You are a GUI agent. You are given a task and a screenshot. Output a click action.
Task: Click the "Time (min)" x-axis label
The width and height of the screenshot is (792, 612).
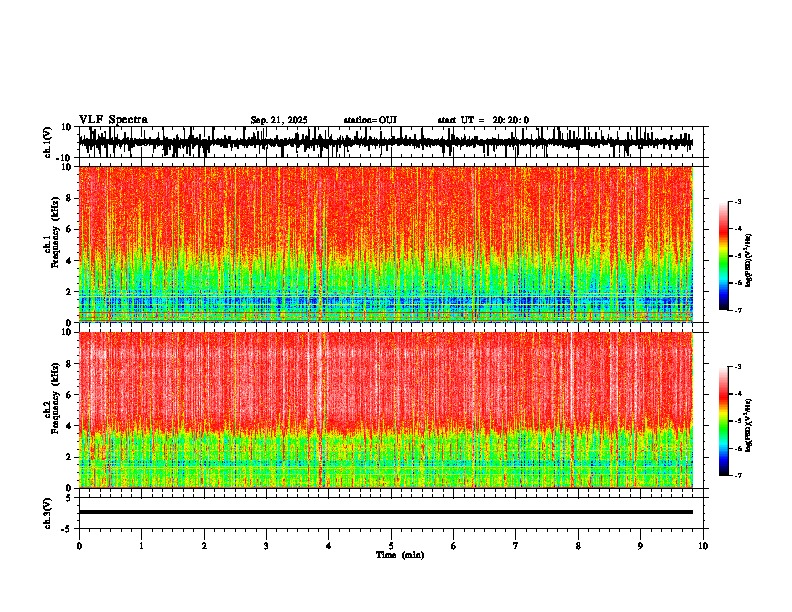400,555
